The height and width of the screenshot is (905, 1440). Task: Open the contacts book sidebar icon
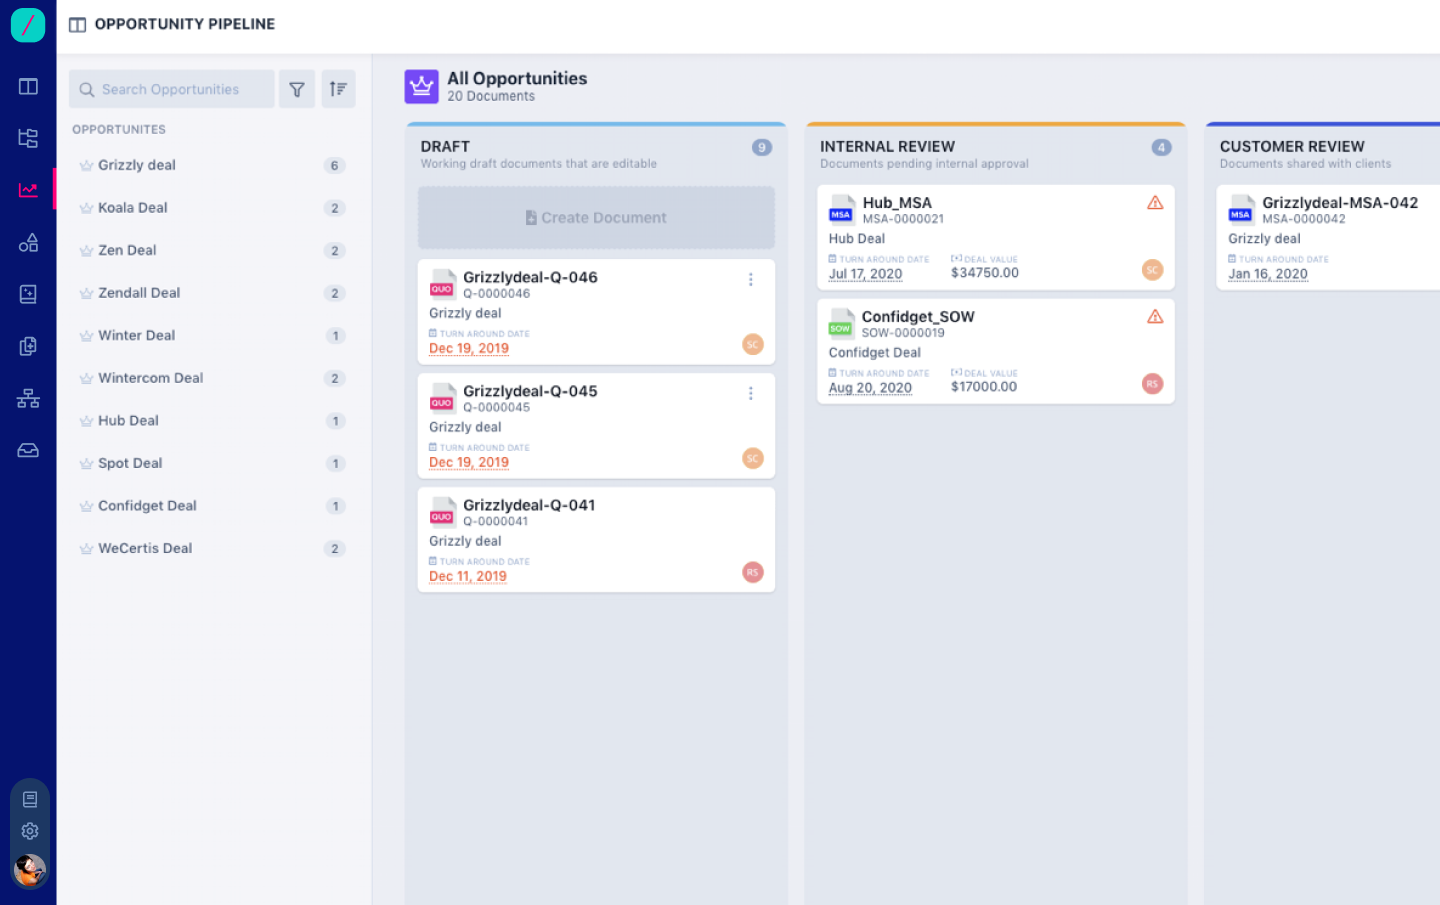click(x=28, y=294)
